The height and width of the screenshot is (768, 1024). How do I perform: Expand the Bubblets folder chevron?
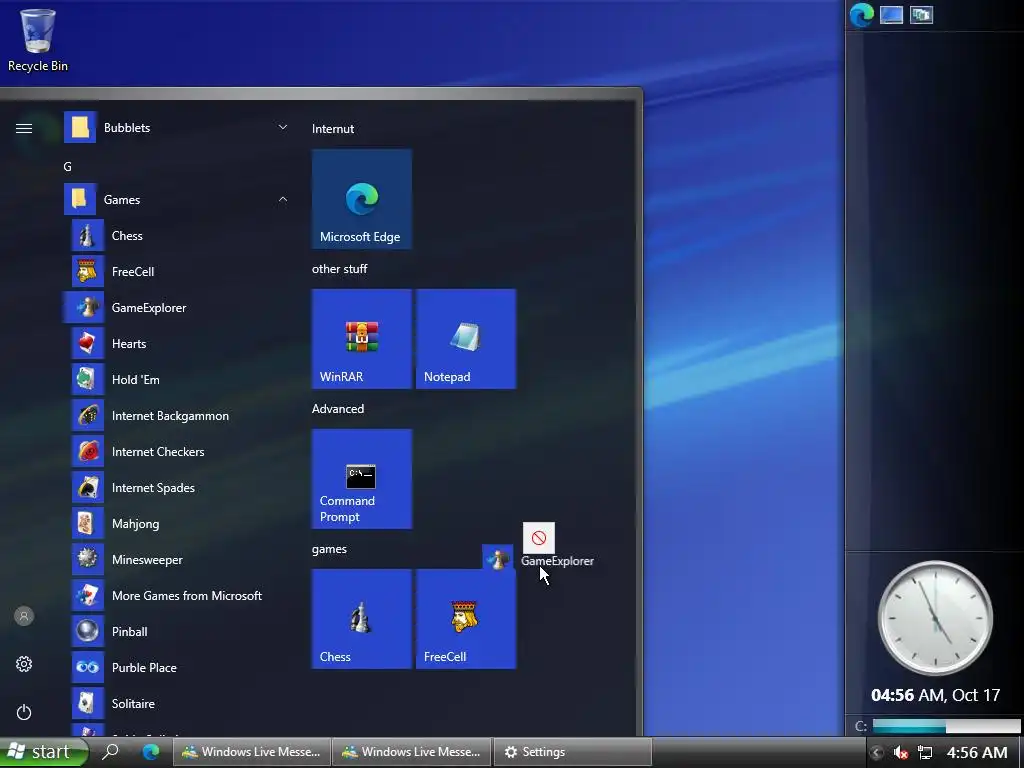[283, 127]
